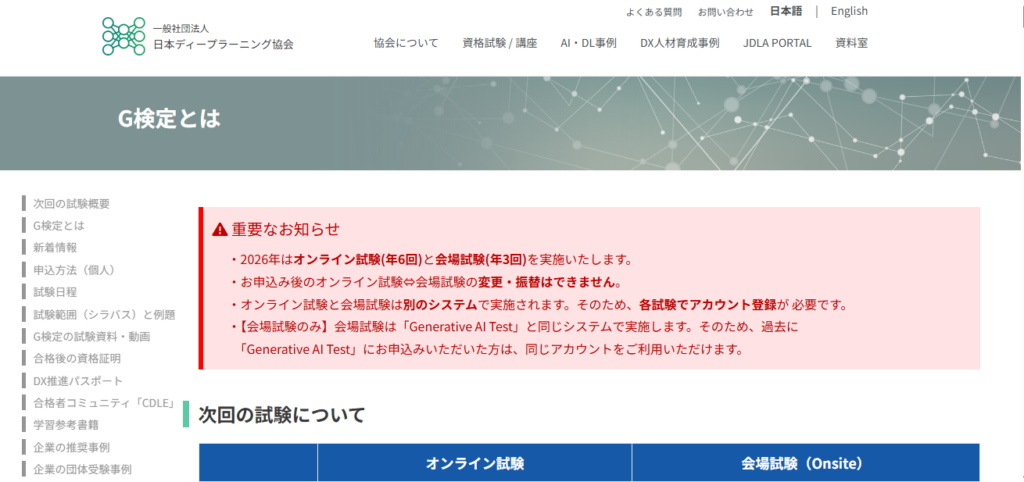1024x482 pixels.
Task: Click the red warning triangle icon
Action: click(x=220, y=229)
